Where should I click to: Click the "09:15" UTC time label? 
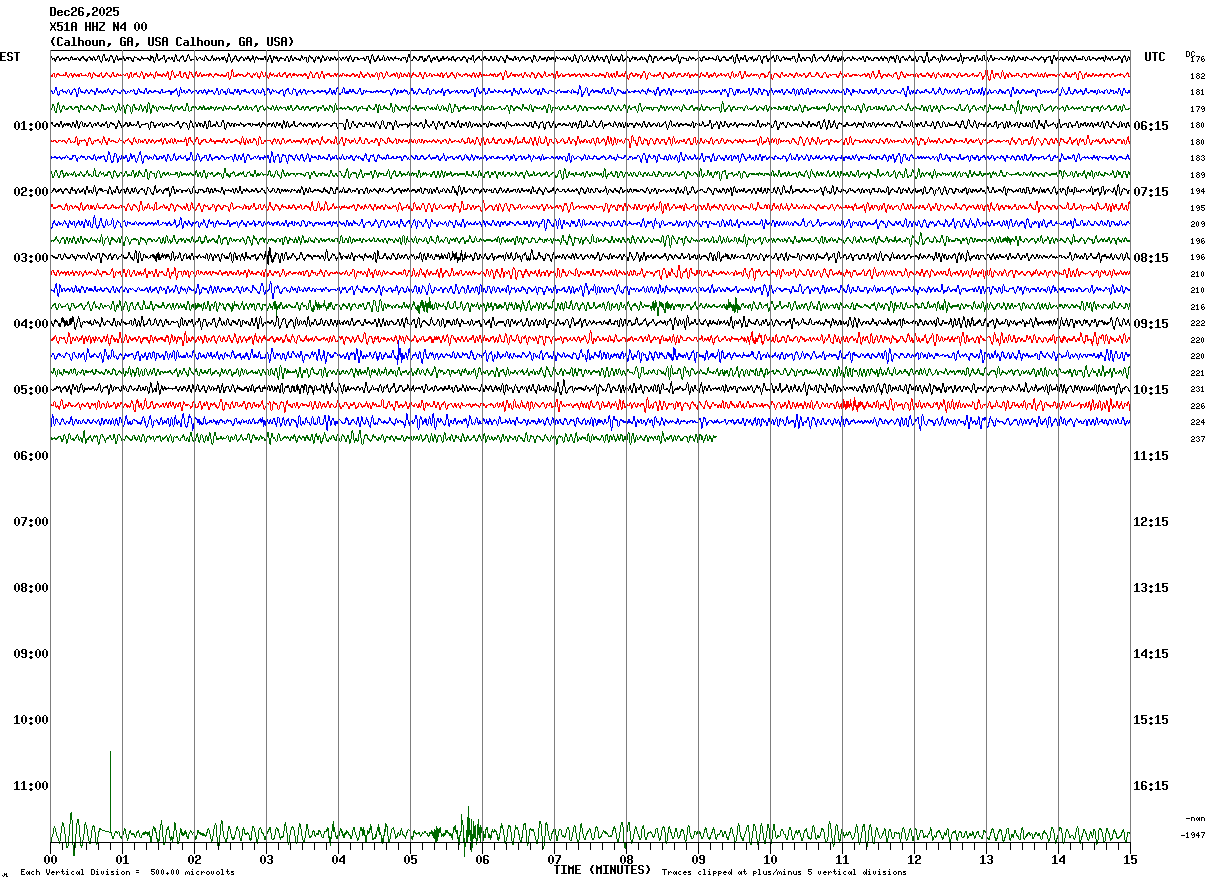pos(1151,324)
